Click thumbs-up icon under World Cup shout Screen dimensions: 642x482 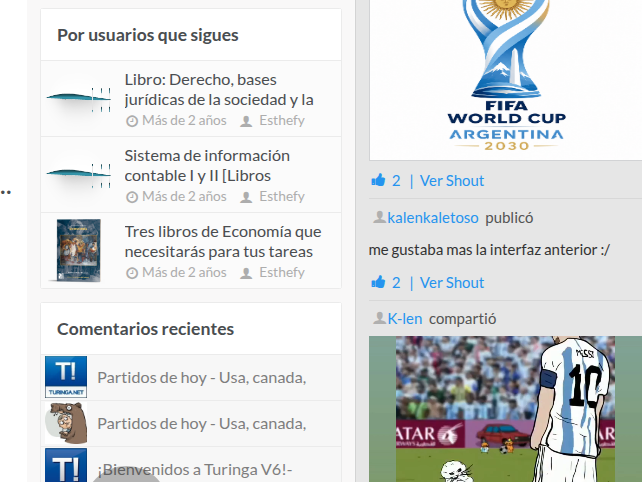378,180
